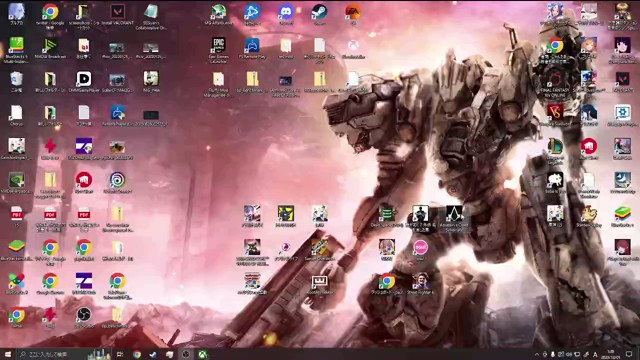Toggle the IME input mode indicator A
This screenshot has height=360, width=640.
pyautogui.click(x=595, y=355)
